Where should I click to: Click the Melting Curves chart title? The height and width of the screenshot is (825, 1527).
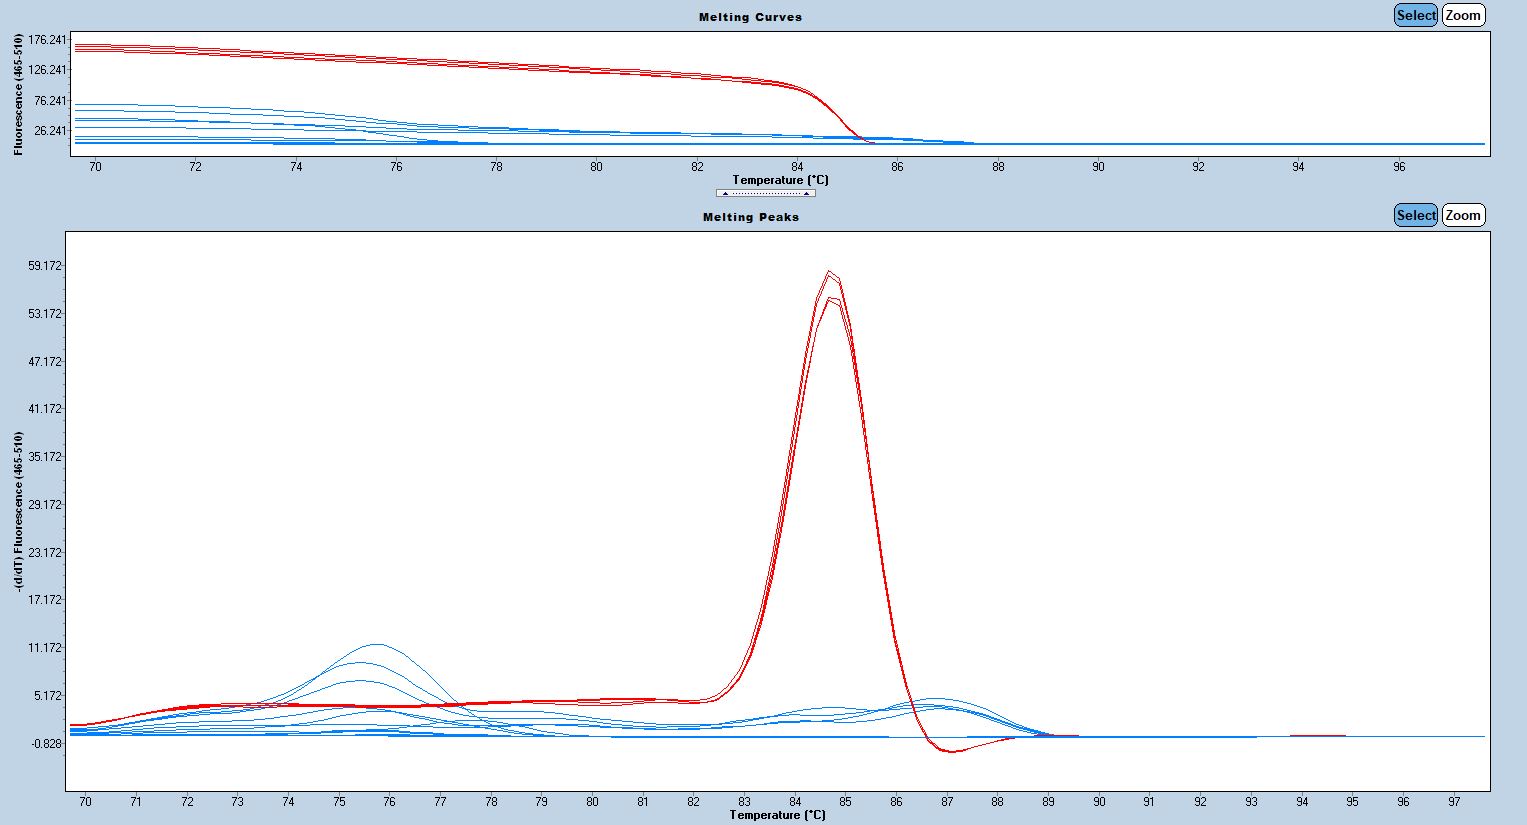click(x=750, y=17)
